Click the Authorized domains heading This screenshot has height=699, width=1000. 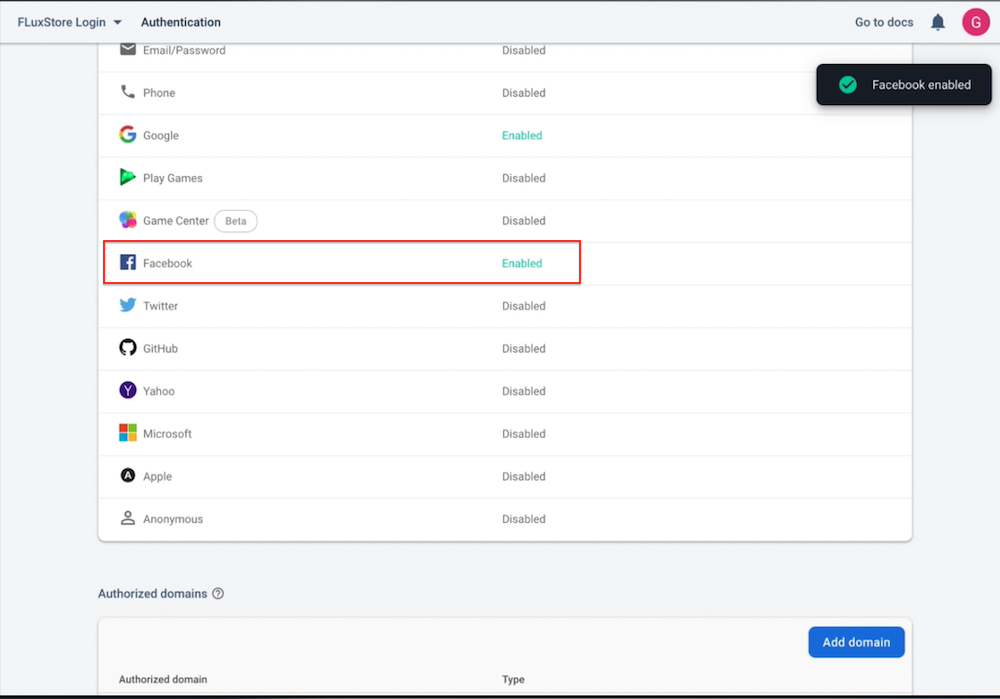pos(152,594)
